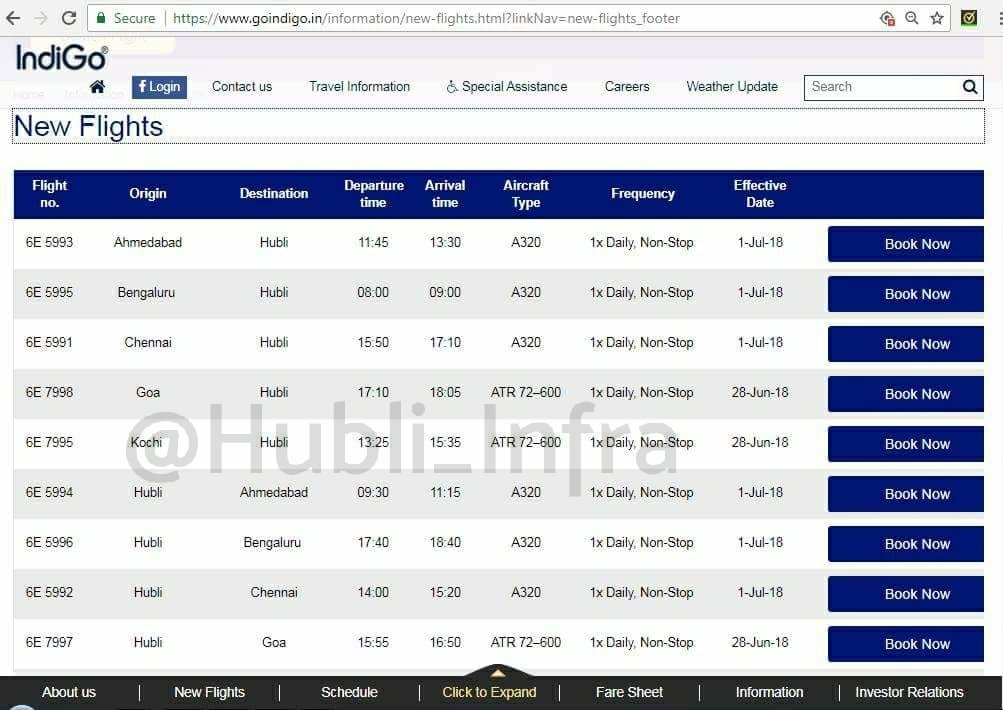This screenshot has height=710, width=1003.
Task: Click the Effective Date column header
Action: [x=760, y=194]
